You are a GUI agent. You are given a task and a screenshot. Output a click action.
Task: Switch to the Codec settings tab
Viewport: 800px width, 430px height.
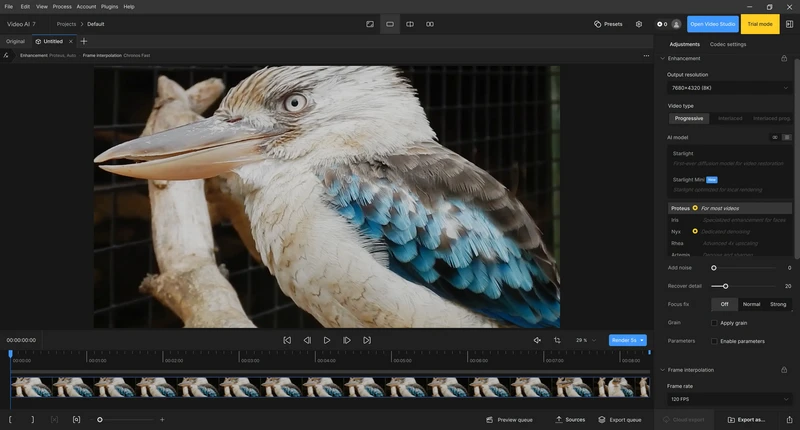pos(728,44)
